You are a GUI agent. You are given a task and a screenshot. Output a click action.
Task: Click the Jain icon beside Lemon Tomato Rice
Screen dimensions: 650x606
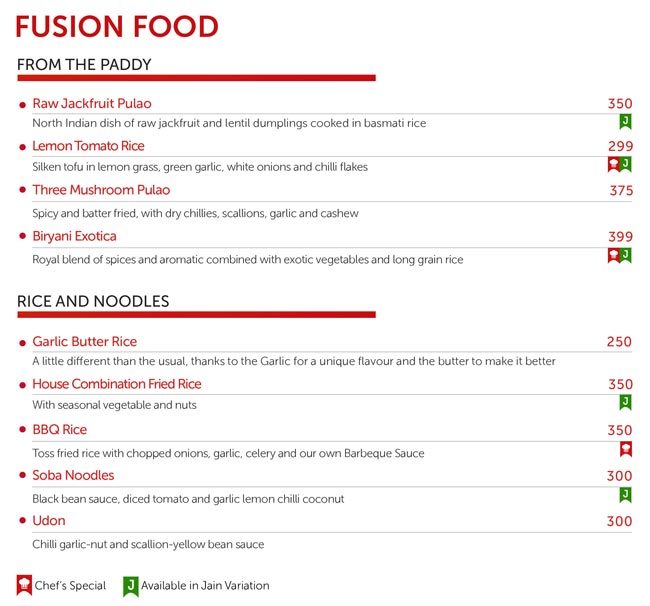(x=625, y=164)
